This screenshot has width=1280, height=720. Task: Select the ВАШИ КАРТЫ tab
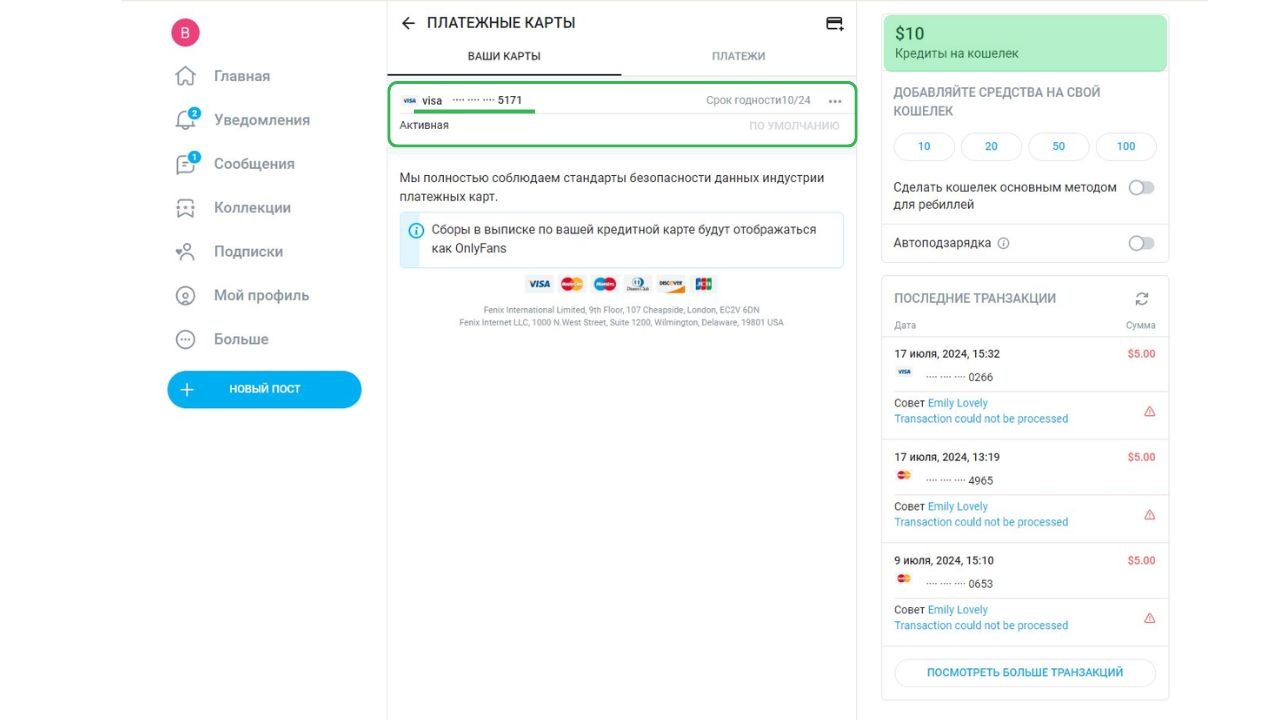[504, 56]
